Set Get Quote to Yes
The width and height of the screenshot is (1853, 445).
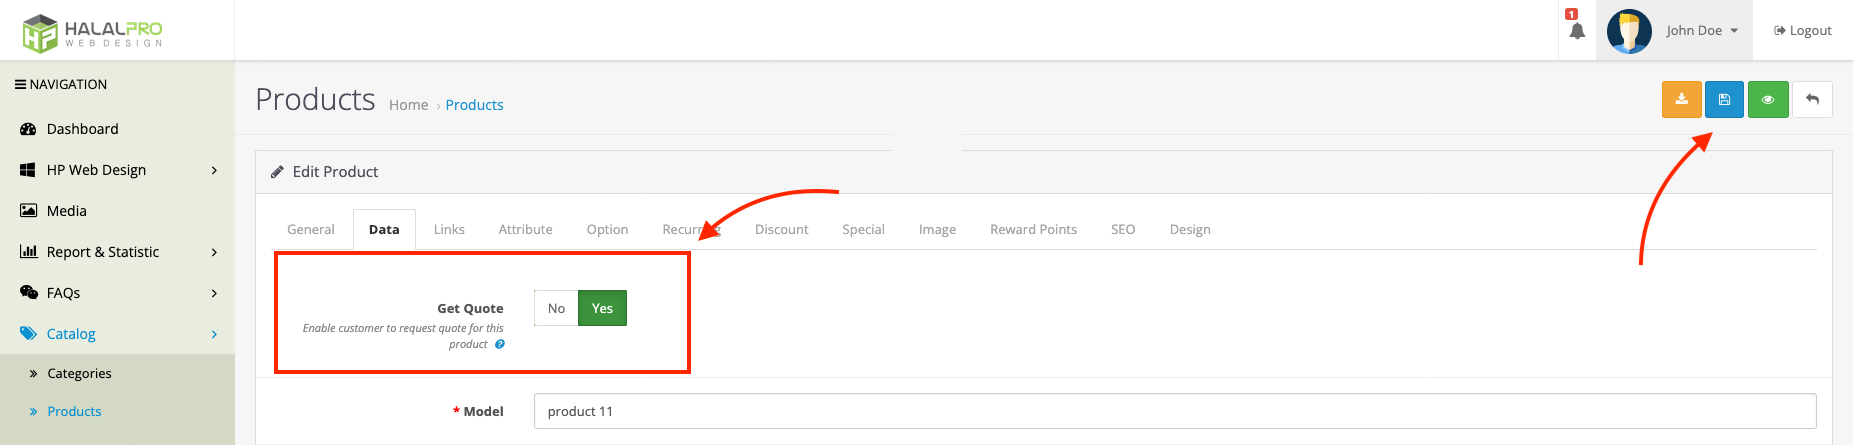pyautogui.click(x=602, y=308)
